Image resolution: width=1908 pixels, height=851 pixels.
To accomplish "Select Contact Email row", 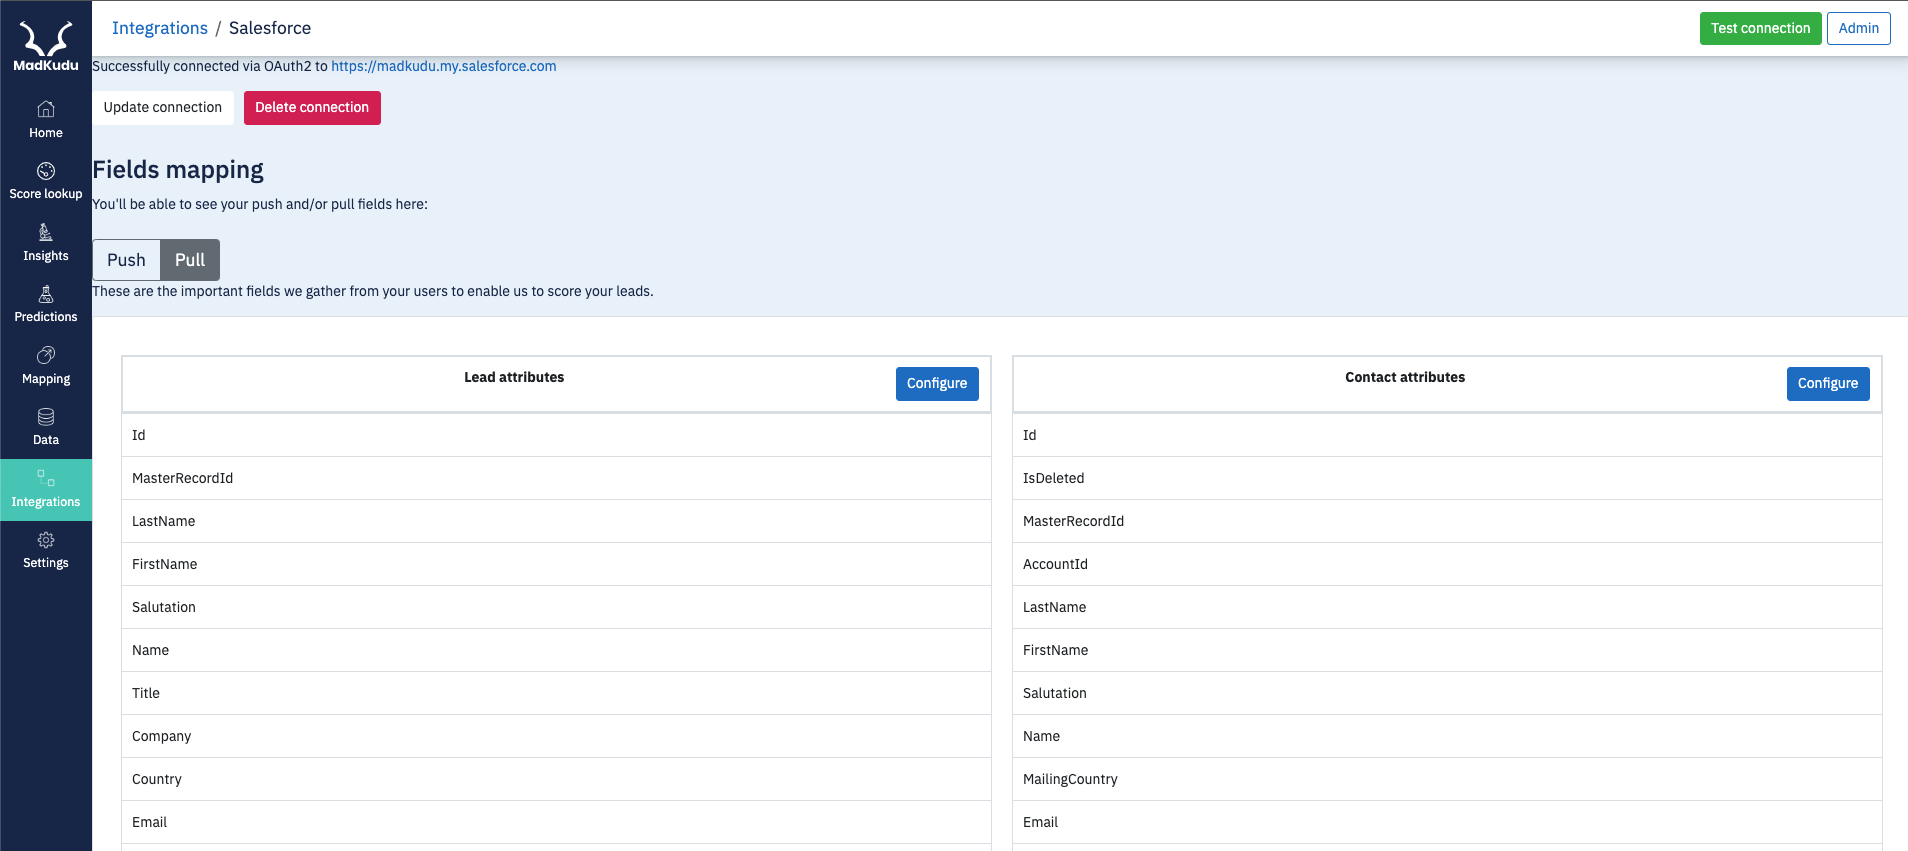I will point(1447,822).
